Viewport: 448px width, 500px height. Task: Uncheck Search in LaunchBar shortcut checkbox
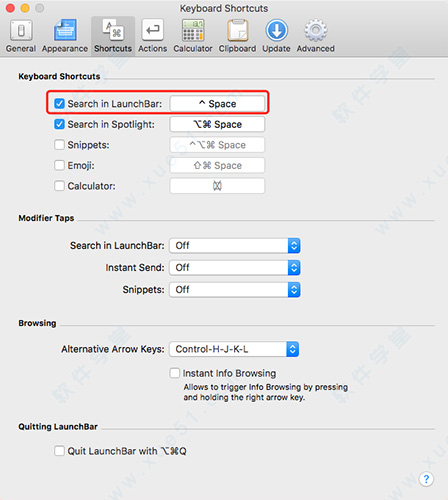[59, 104]
